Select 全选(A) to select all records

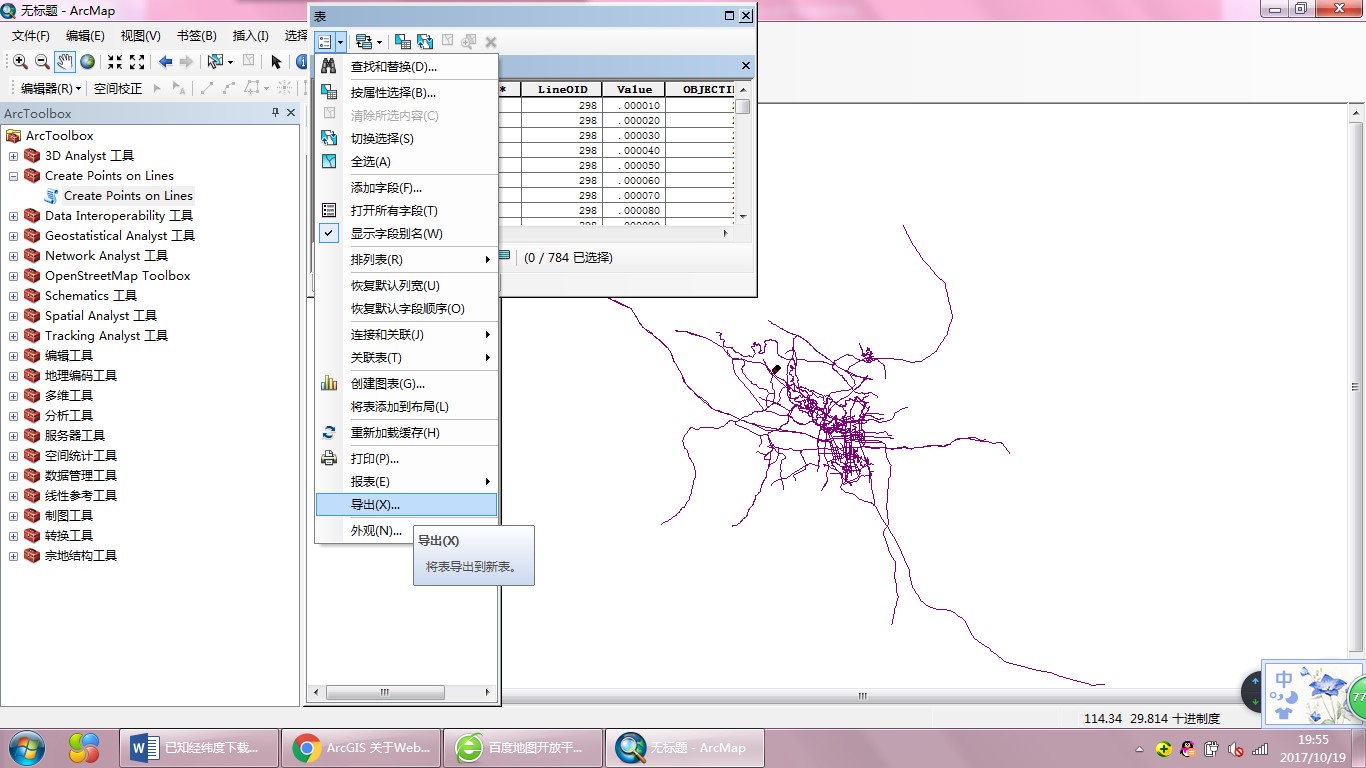(x=406, y=161)
